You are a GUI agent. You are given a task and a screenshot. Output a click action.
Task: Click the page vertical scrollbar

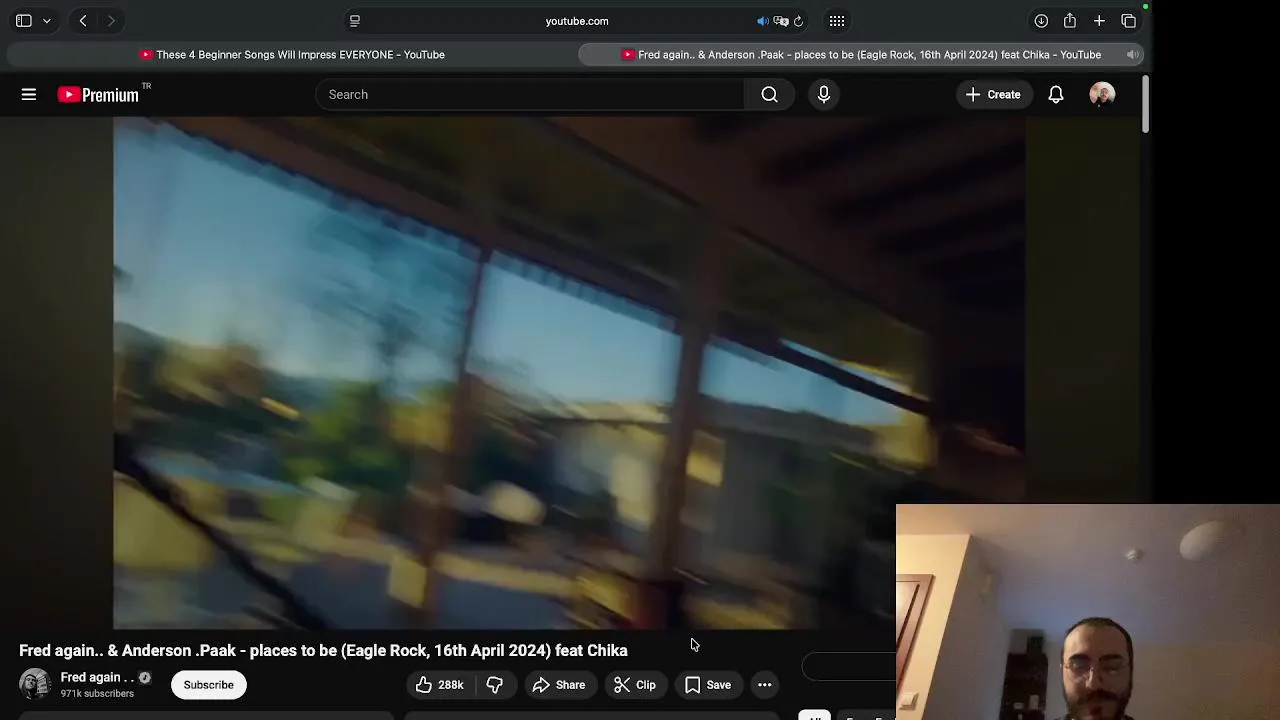click(x=1146, y=102)
